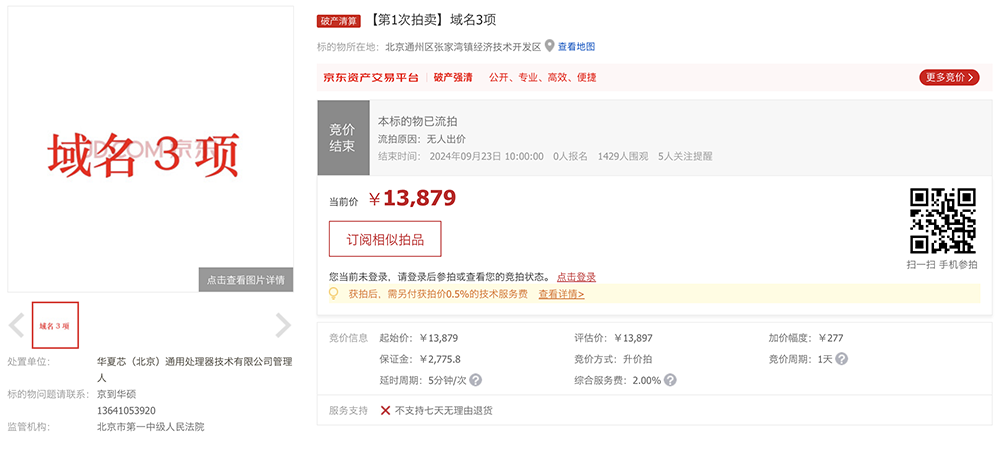
Task: Click the 竞价结束 status block
Action: 342,137
